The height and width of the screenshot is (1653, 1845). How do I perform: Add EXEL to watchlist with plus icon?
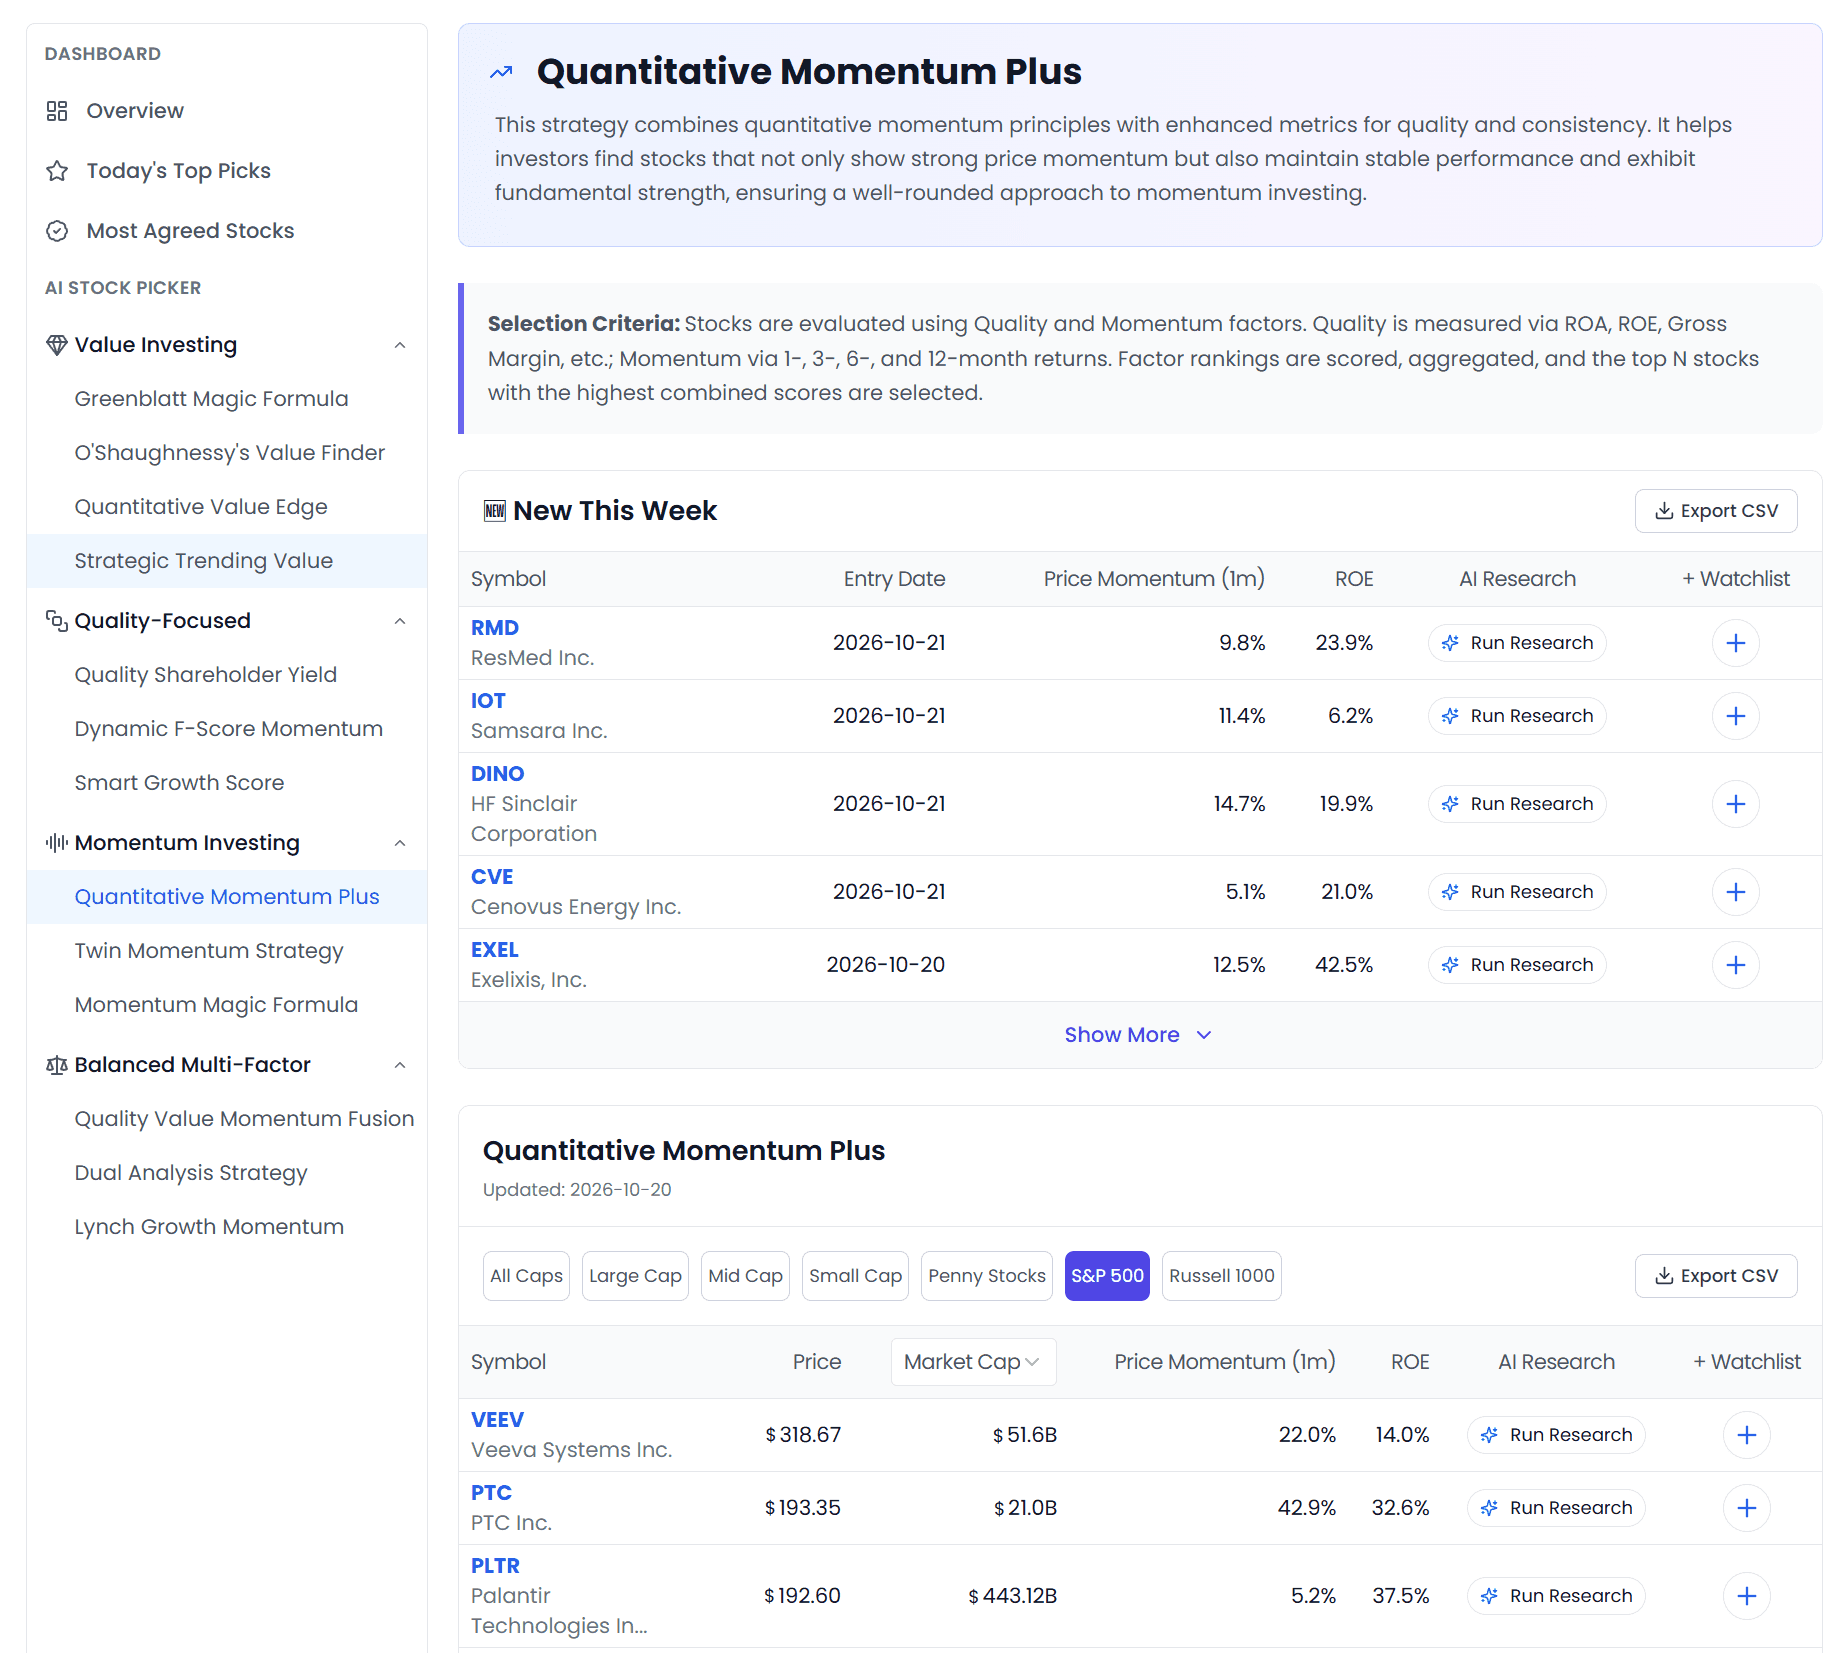tap(1736, 965)
